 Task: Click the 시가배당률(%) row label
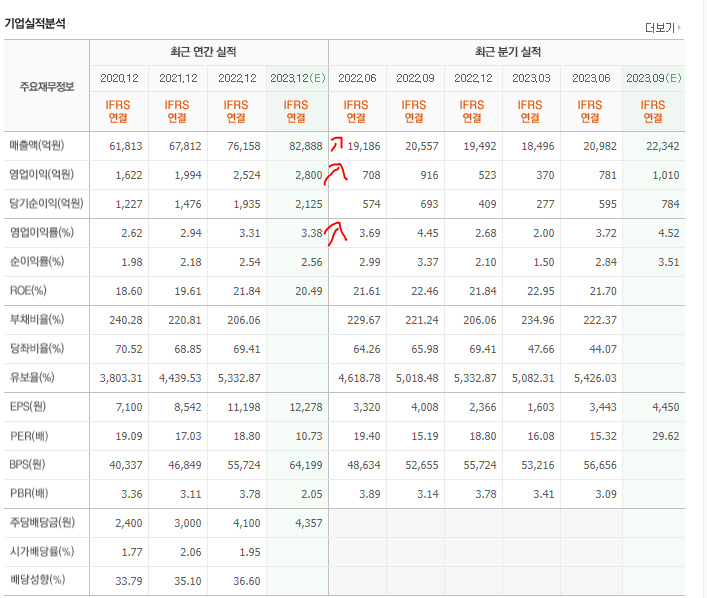click(42, 551)
